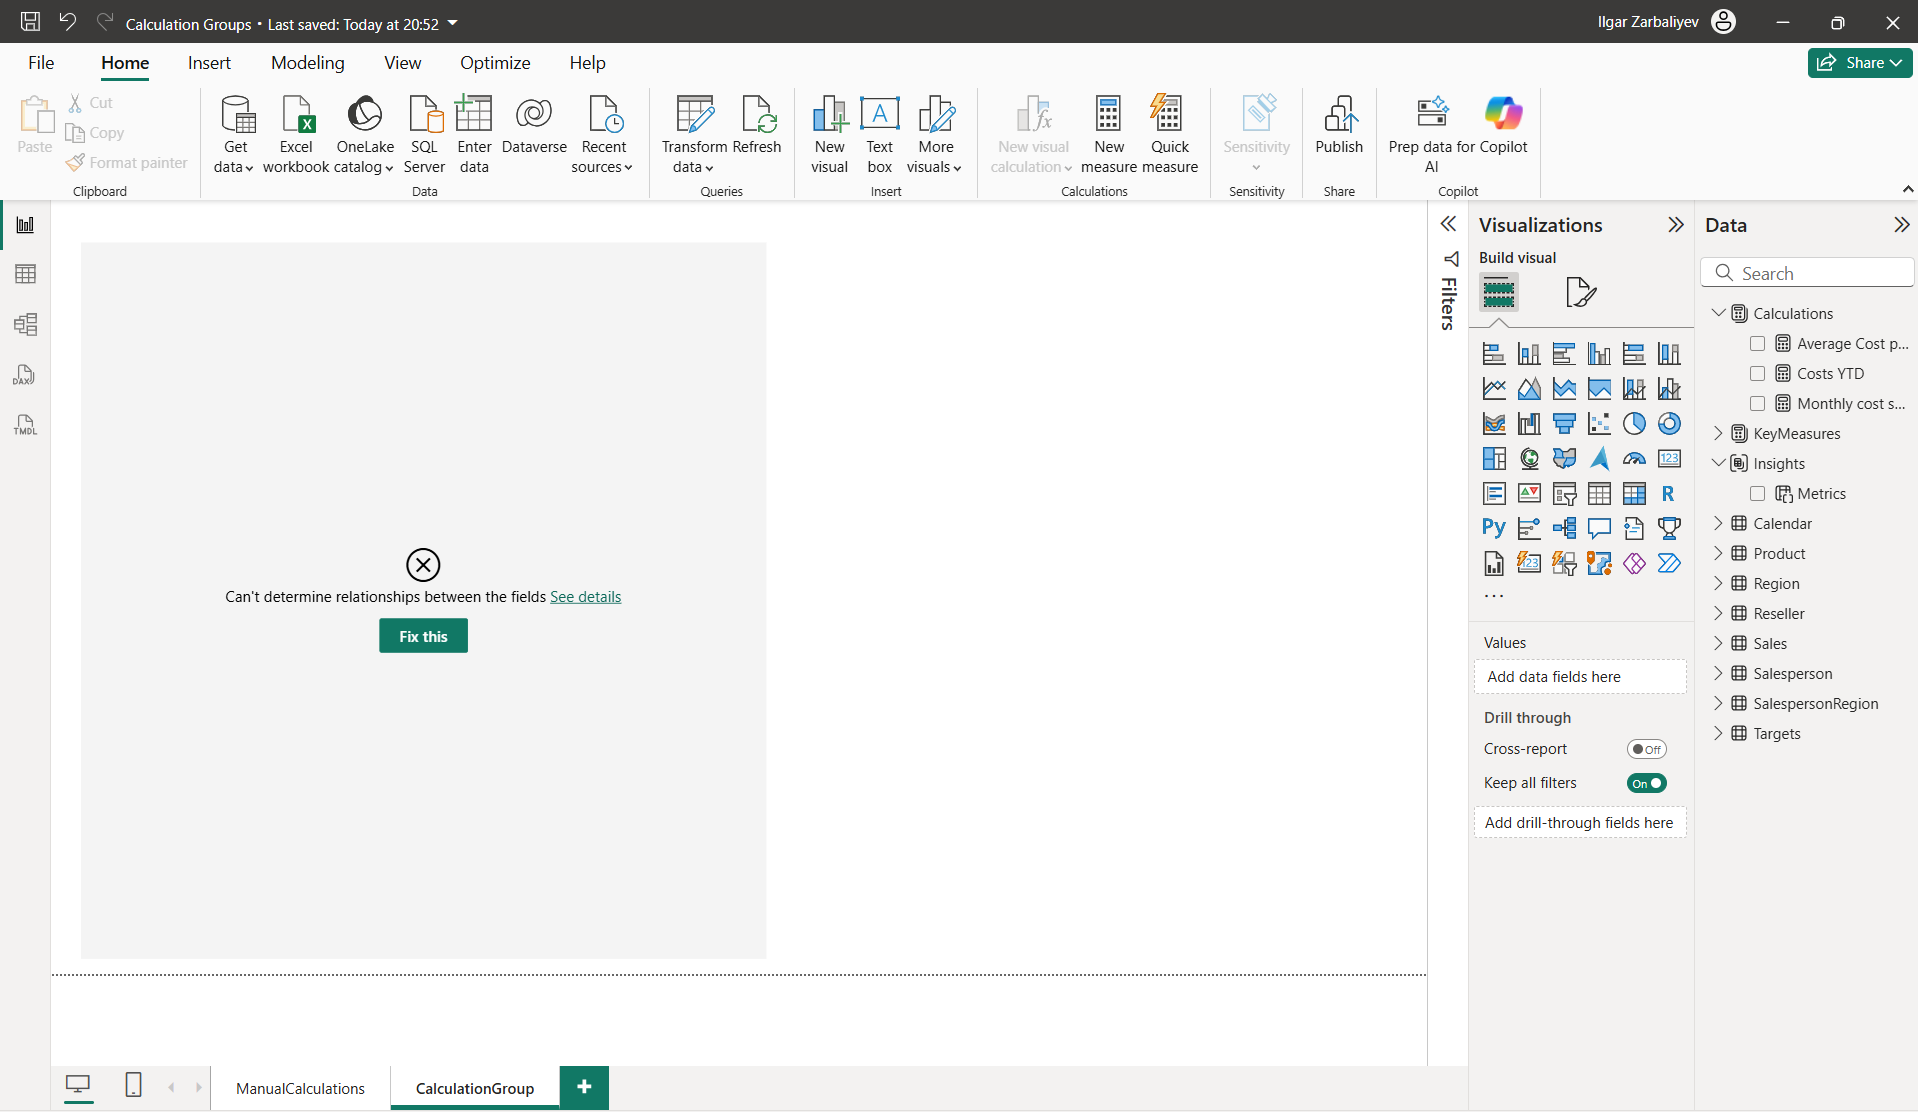
Task: Open the See details link
Action: [x=585, y=597]
